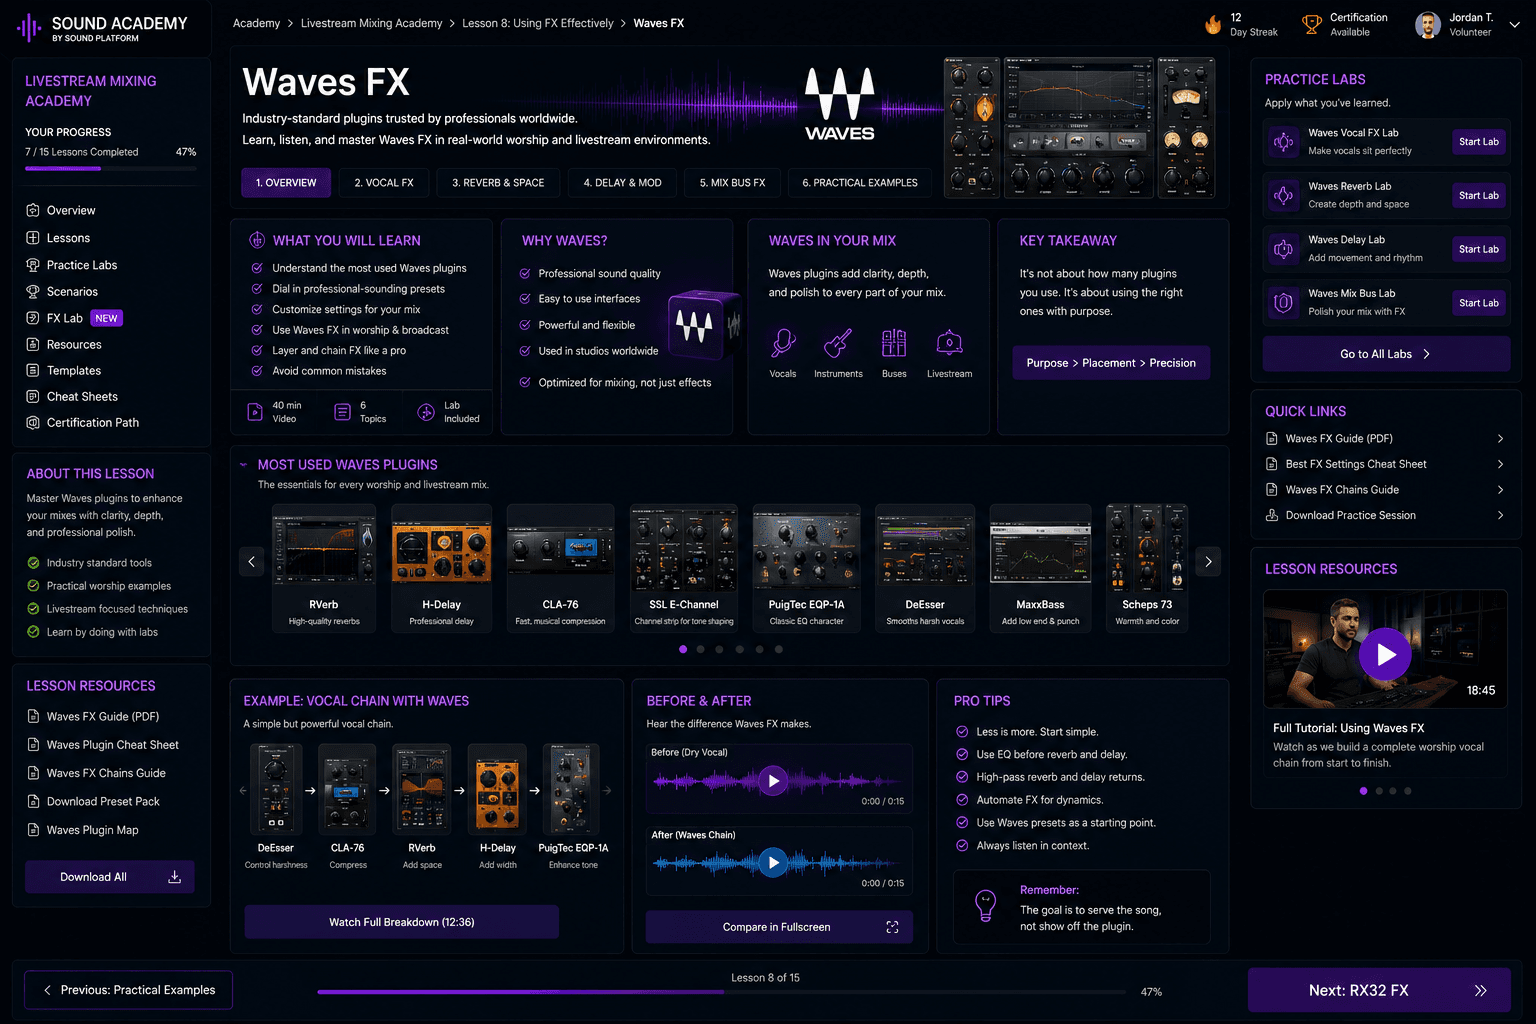Click the Your Progress 47% bar
This screenshot has height=1024, width=1536.
(111, 169)
